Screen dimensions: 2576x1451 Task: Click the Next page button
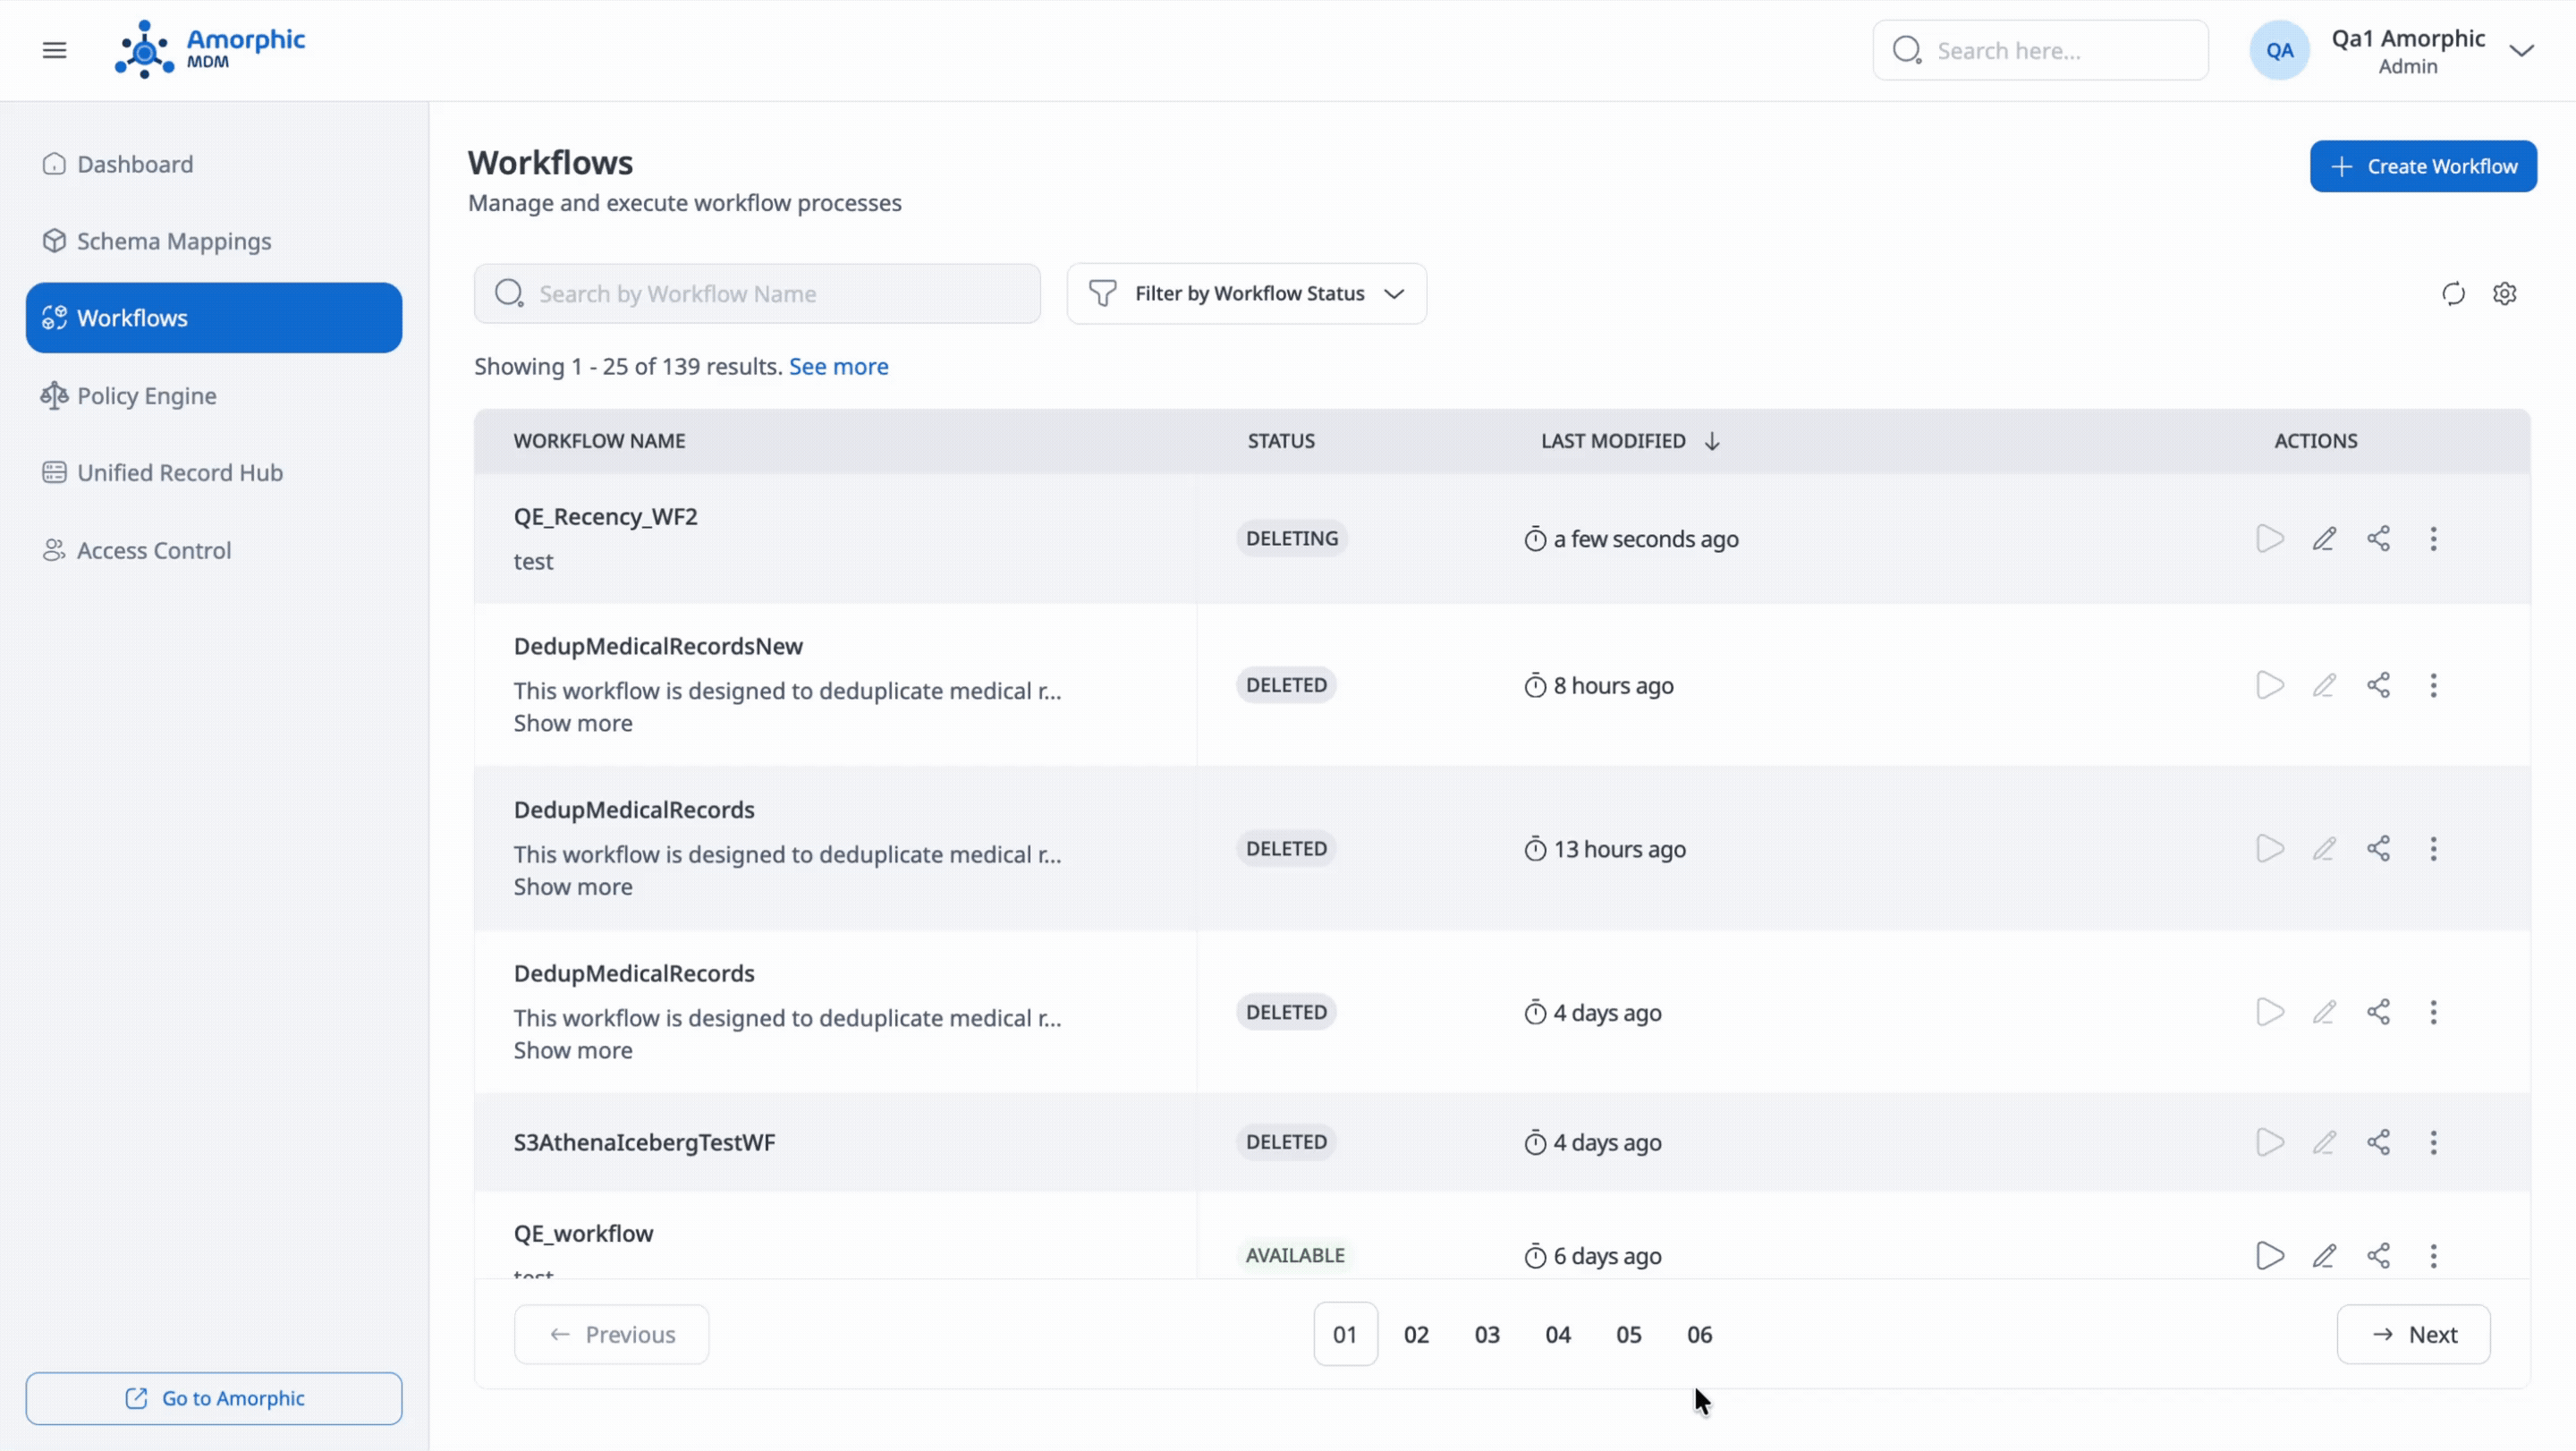(x=2413, y=1334)
